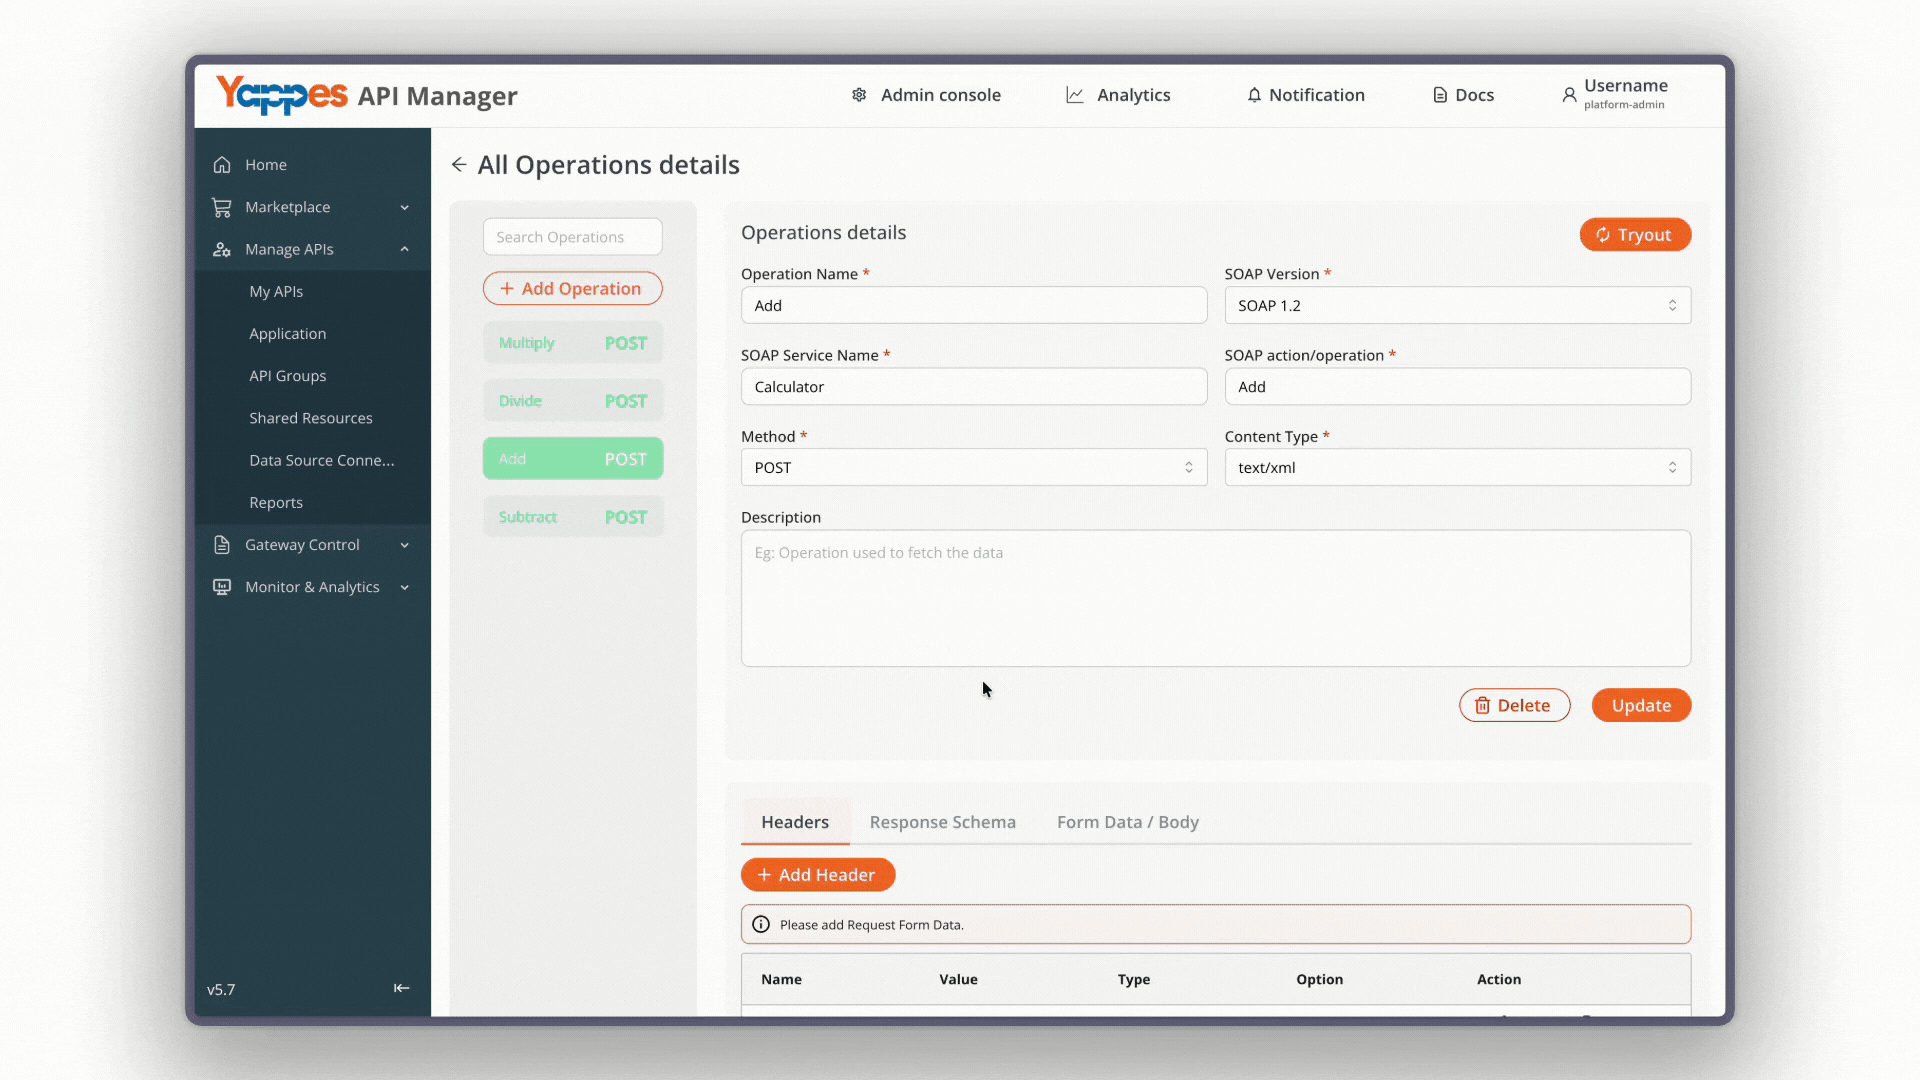Click the 'Name' column header

point(781,979)
